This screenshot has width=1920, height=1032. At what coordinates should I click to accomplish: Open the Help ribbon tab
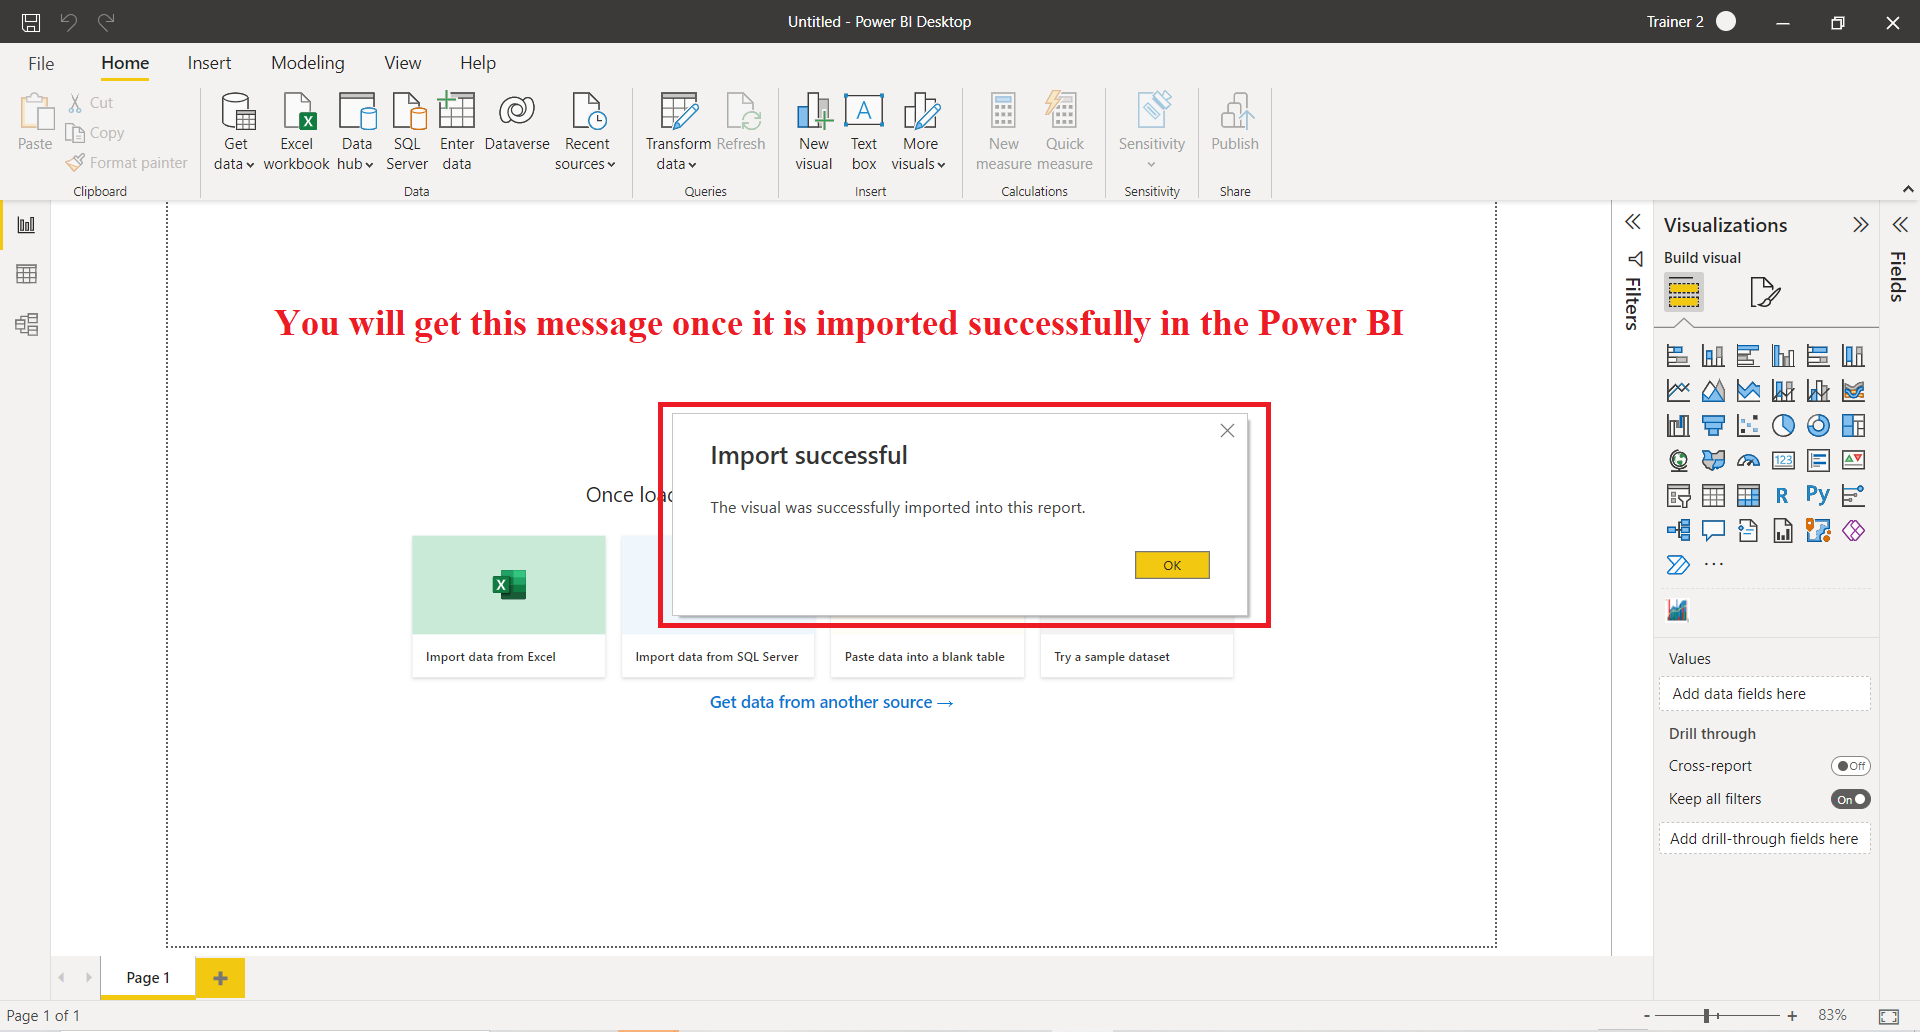(x=478, y=63)
